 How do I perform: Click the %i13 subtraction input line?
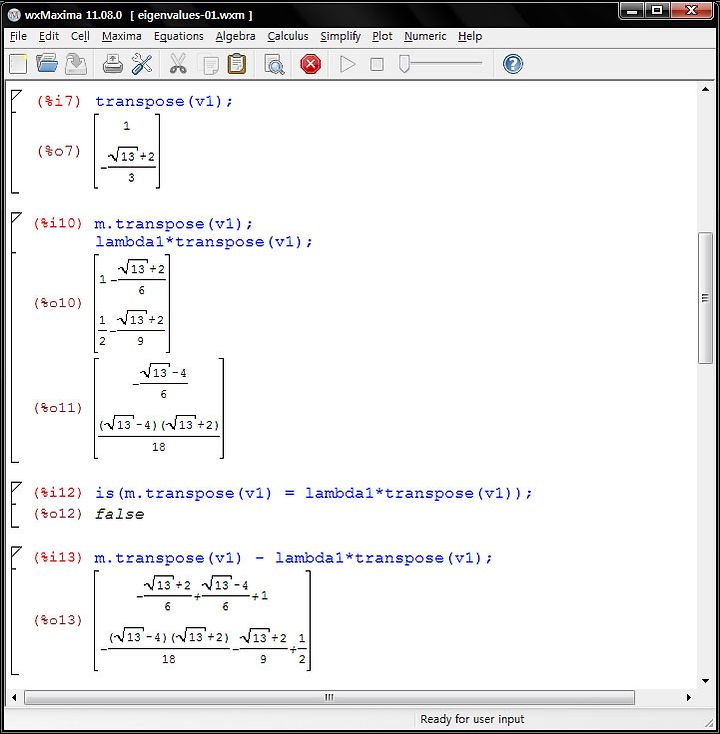click(293, 558)
